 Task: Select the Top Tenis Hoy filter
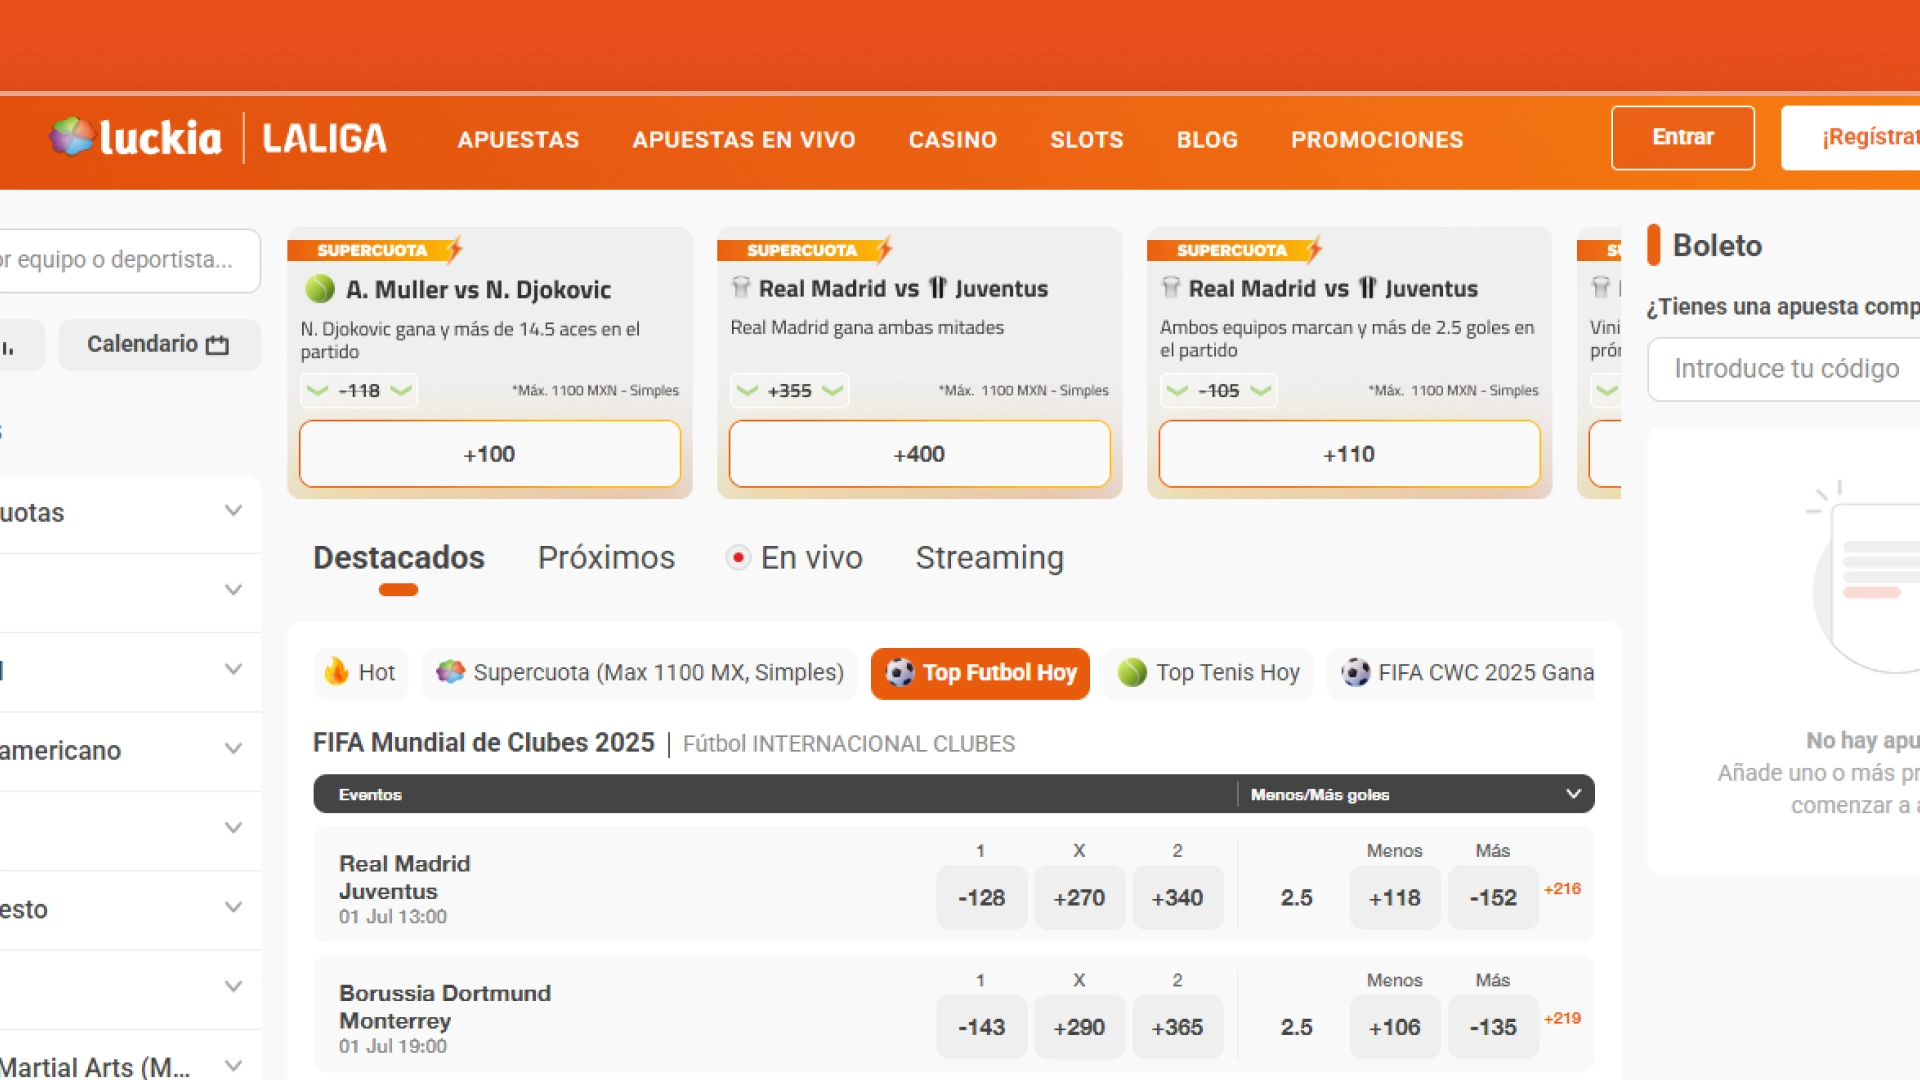pyautogui.click(x=1209, y=673)
